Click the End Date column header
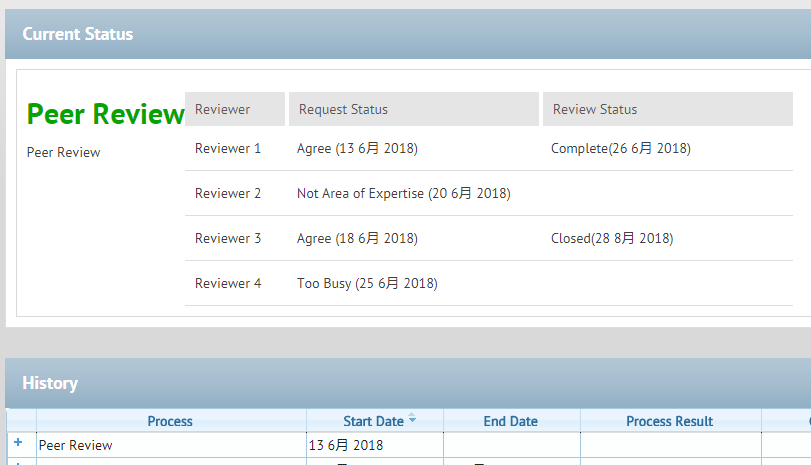This screenshot has height=465, width=811. tap(510, 421)
